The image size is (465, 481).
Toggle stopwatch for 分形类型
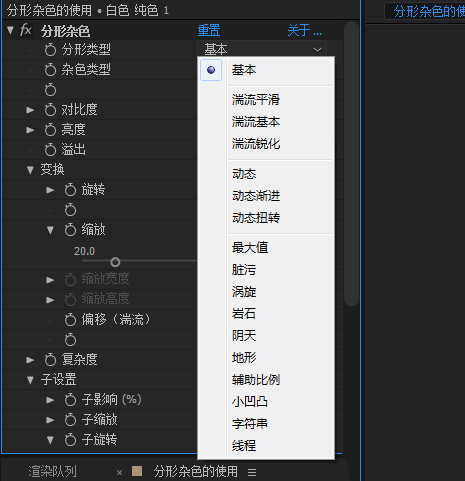tap(50, 50)
